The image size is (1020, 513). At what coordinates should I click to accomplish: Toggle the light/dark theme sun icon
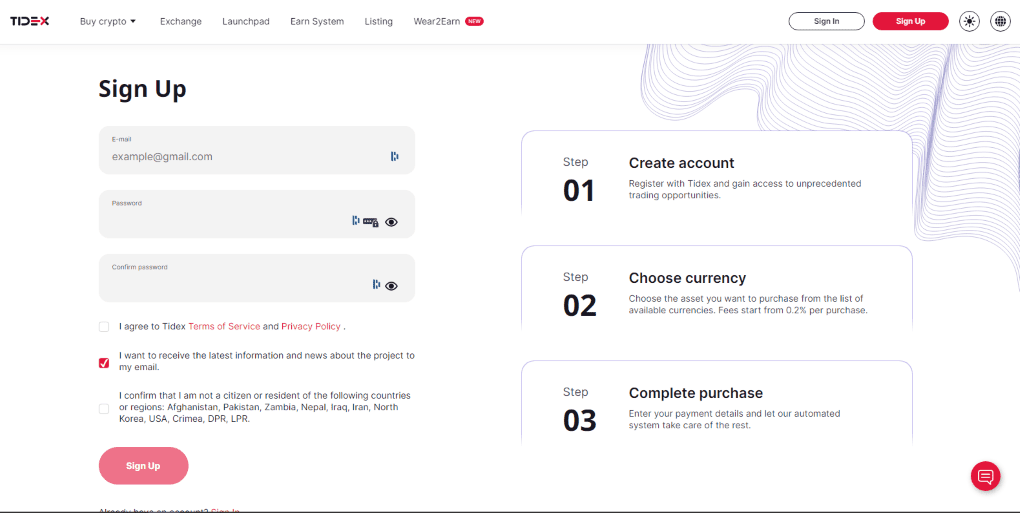point(970,21)
